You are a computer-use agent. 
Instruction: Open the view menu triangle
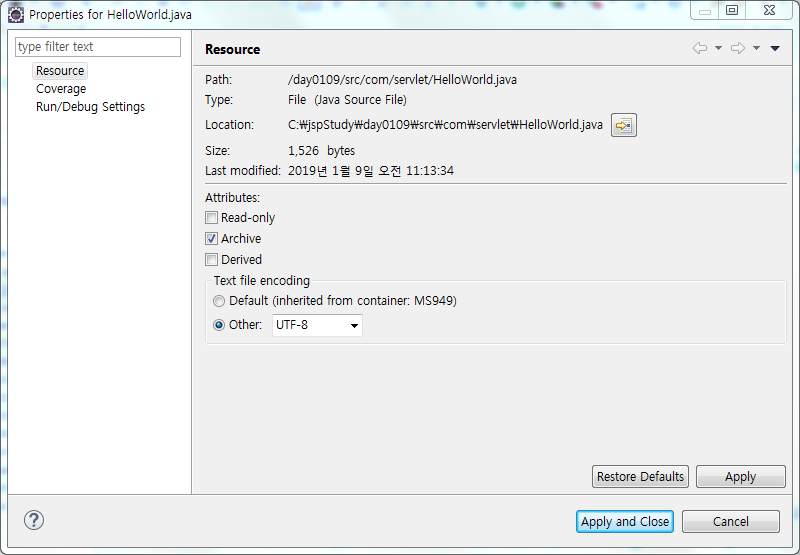[775, 48]
